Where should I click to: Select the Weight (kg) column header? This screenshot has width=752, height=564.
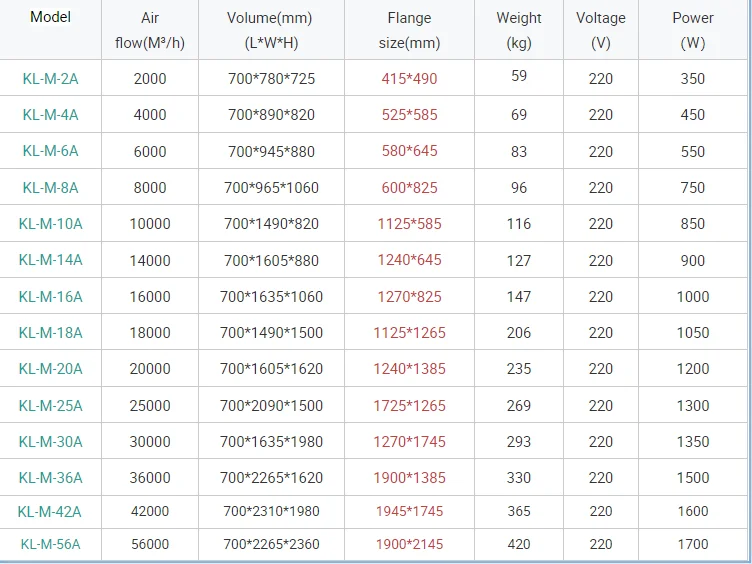click(519, 30)
